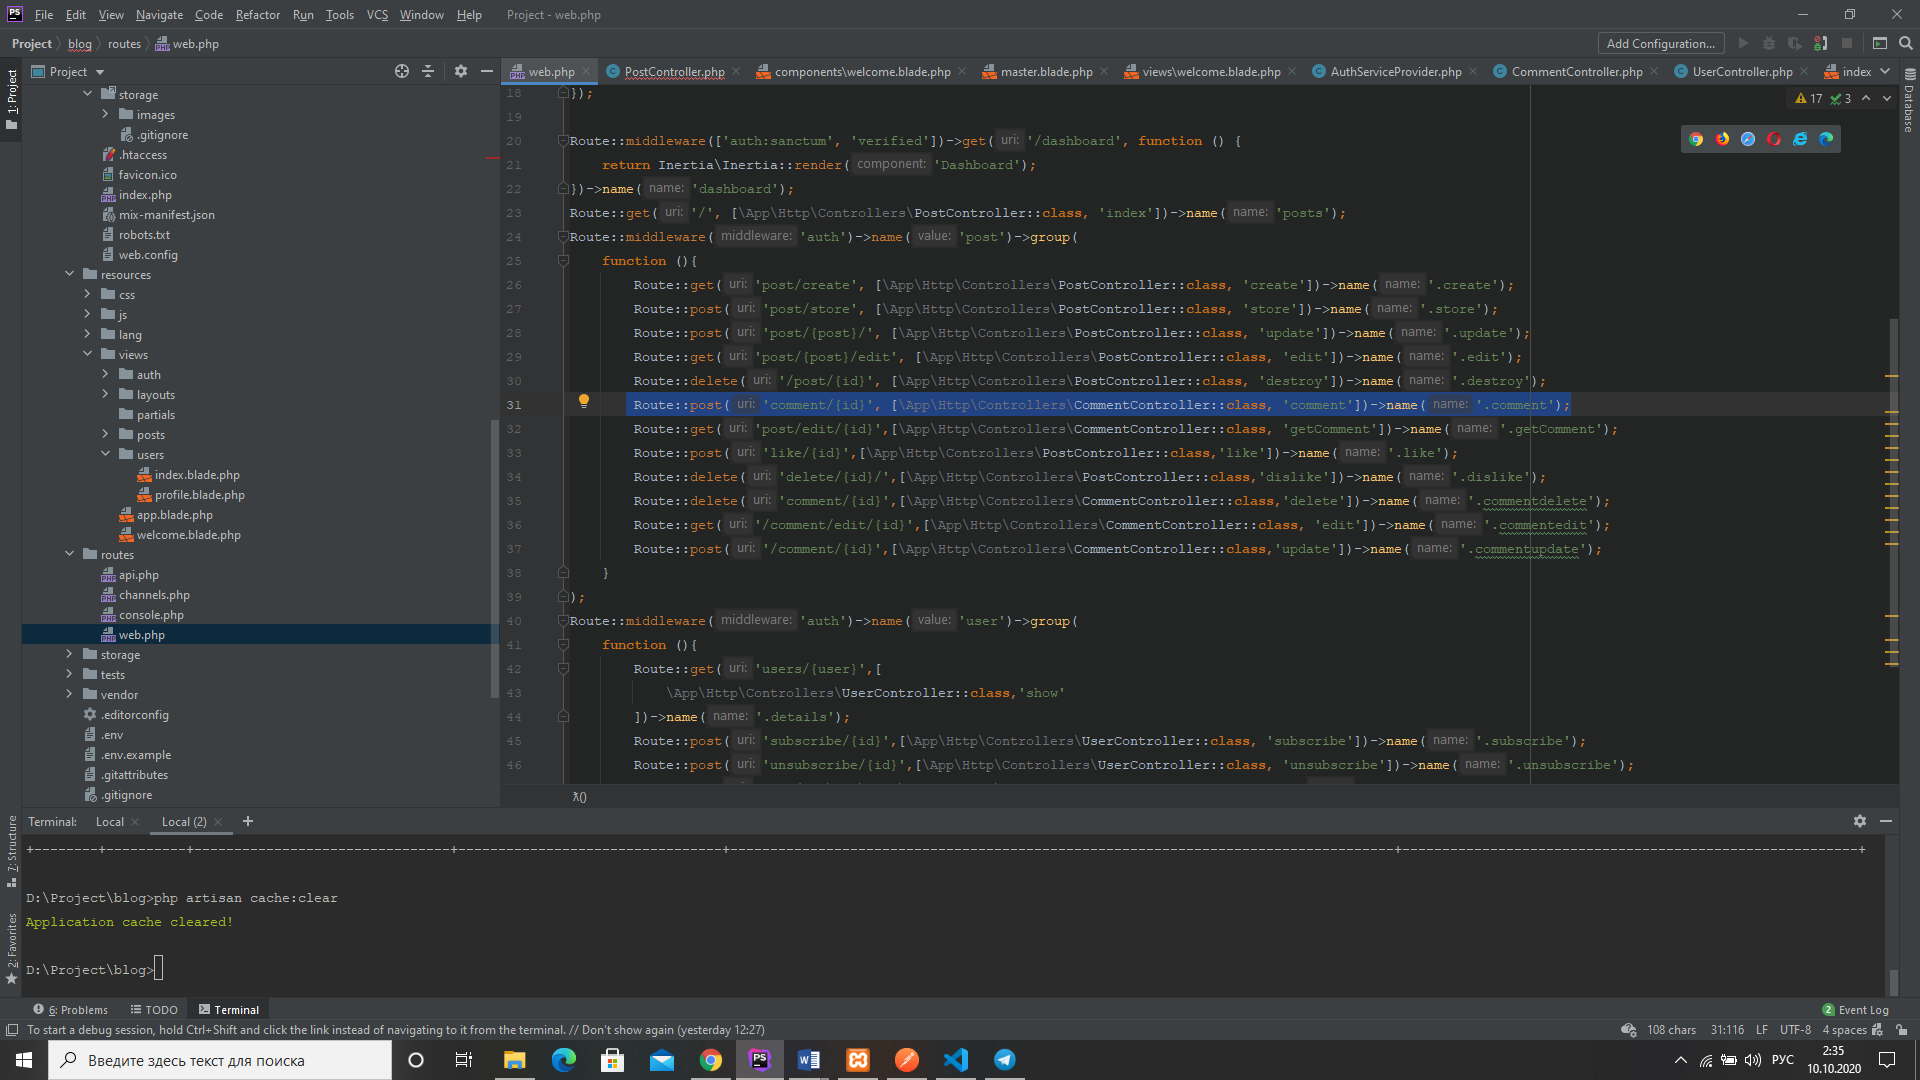Go to next highlighted error arrow
The width and height of the screenshot is (1920, 1080).
coord(1887,98)
